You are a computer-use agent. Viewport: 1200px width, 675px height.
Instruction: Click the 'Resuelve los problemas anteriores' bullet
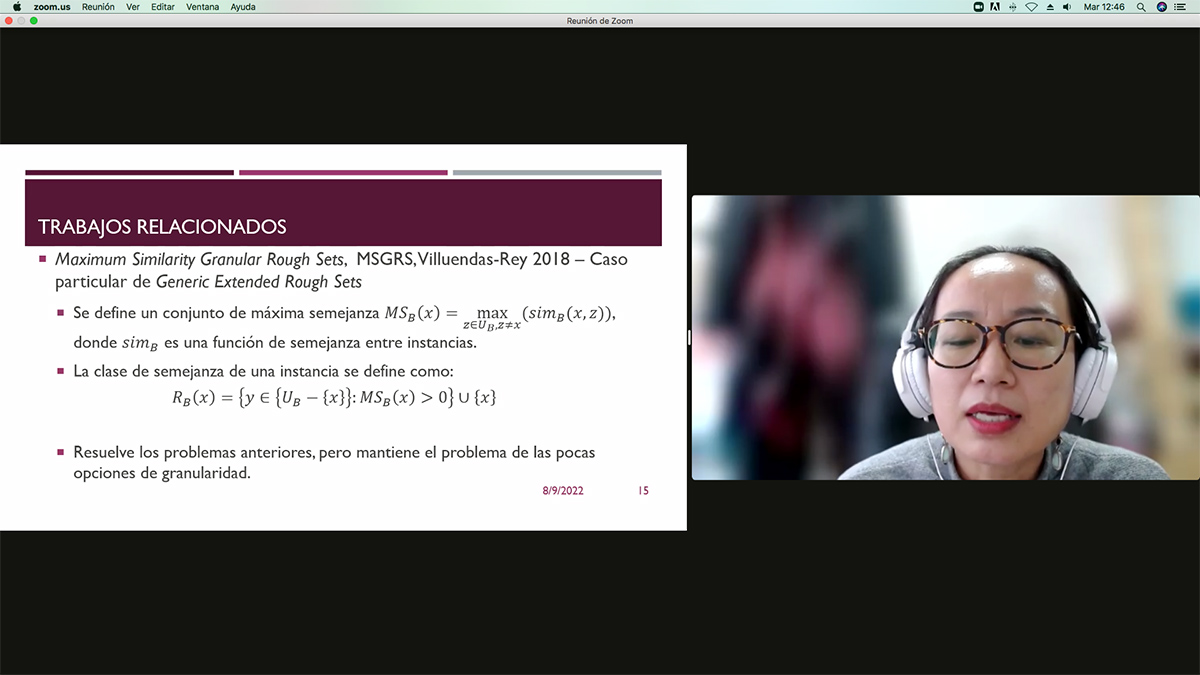(x=334, y=462)
